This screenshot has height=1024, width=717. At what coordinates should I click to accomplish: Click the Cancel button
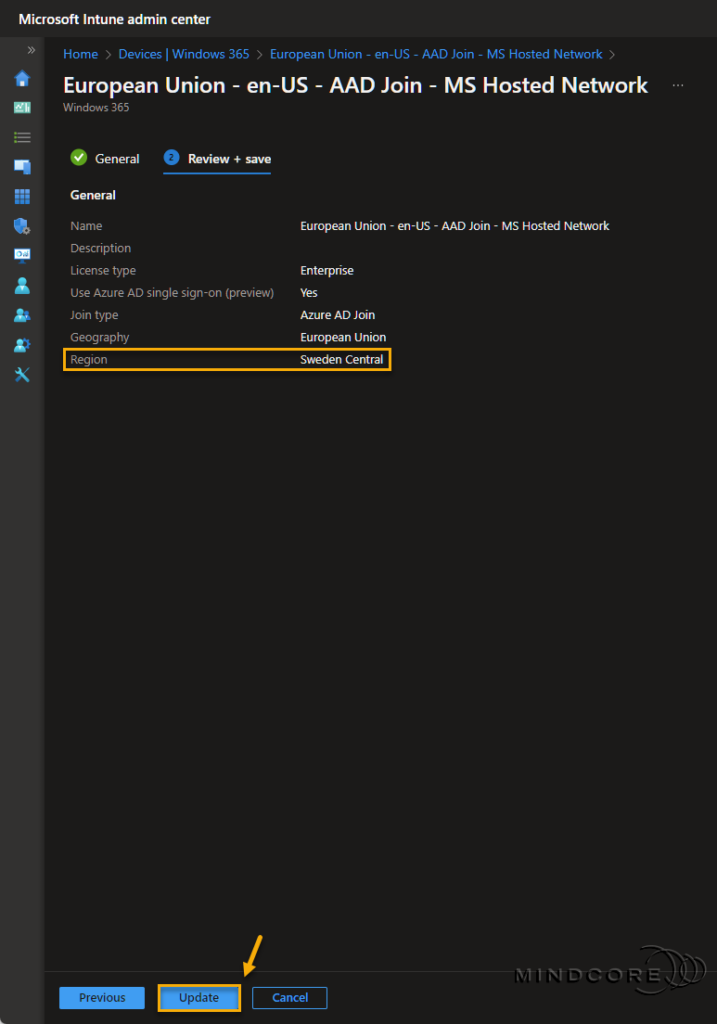coord(289,997)
